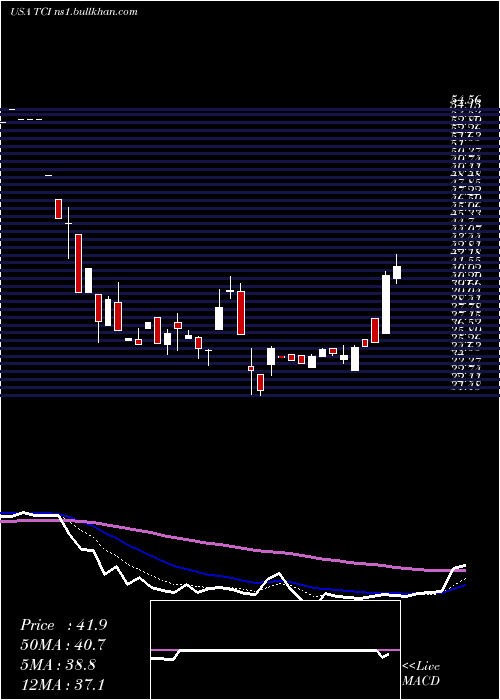
Task: Click the 54.56 top price axis label
Action: pyautogui.click(x=465, y=100)
